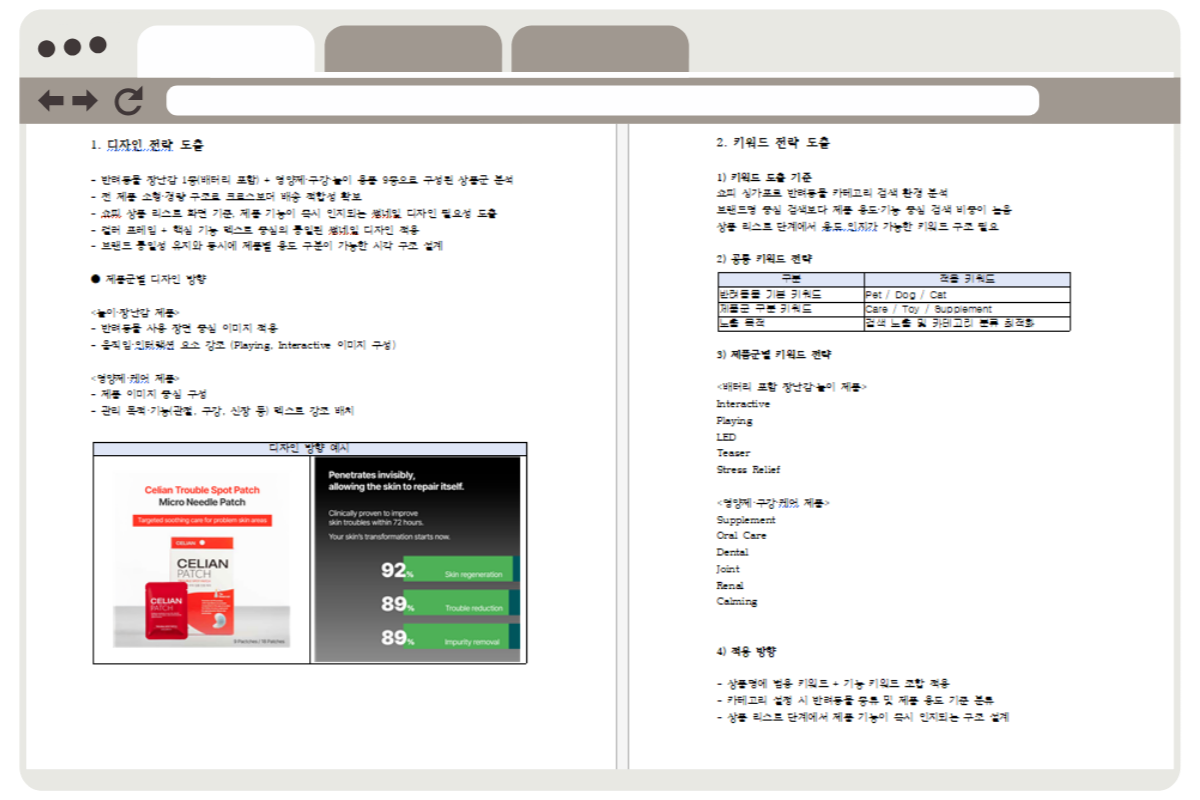Switch to the middle gray tab
This screenshot has height=800, width=1200.
pos(413,50)
